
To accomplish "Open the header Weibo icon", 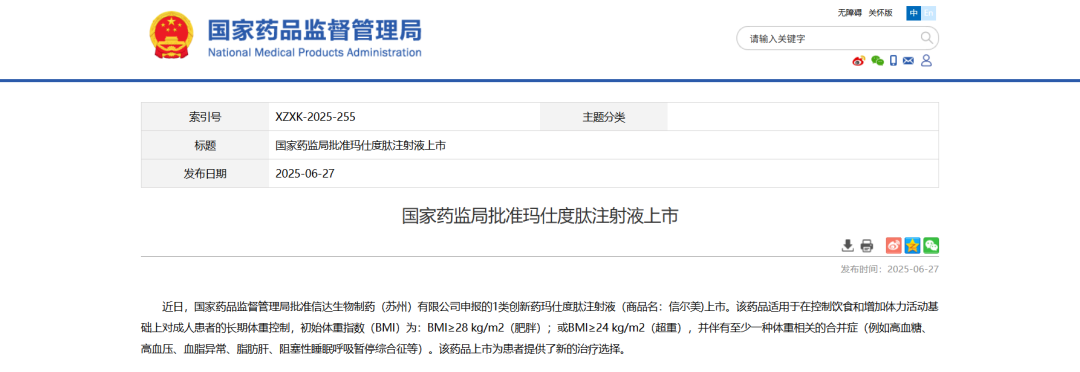I will click(x=858, y=61).
